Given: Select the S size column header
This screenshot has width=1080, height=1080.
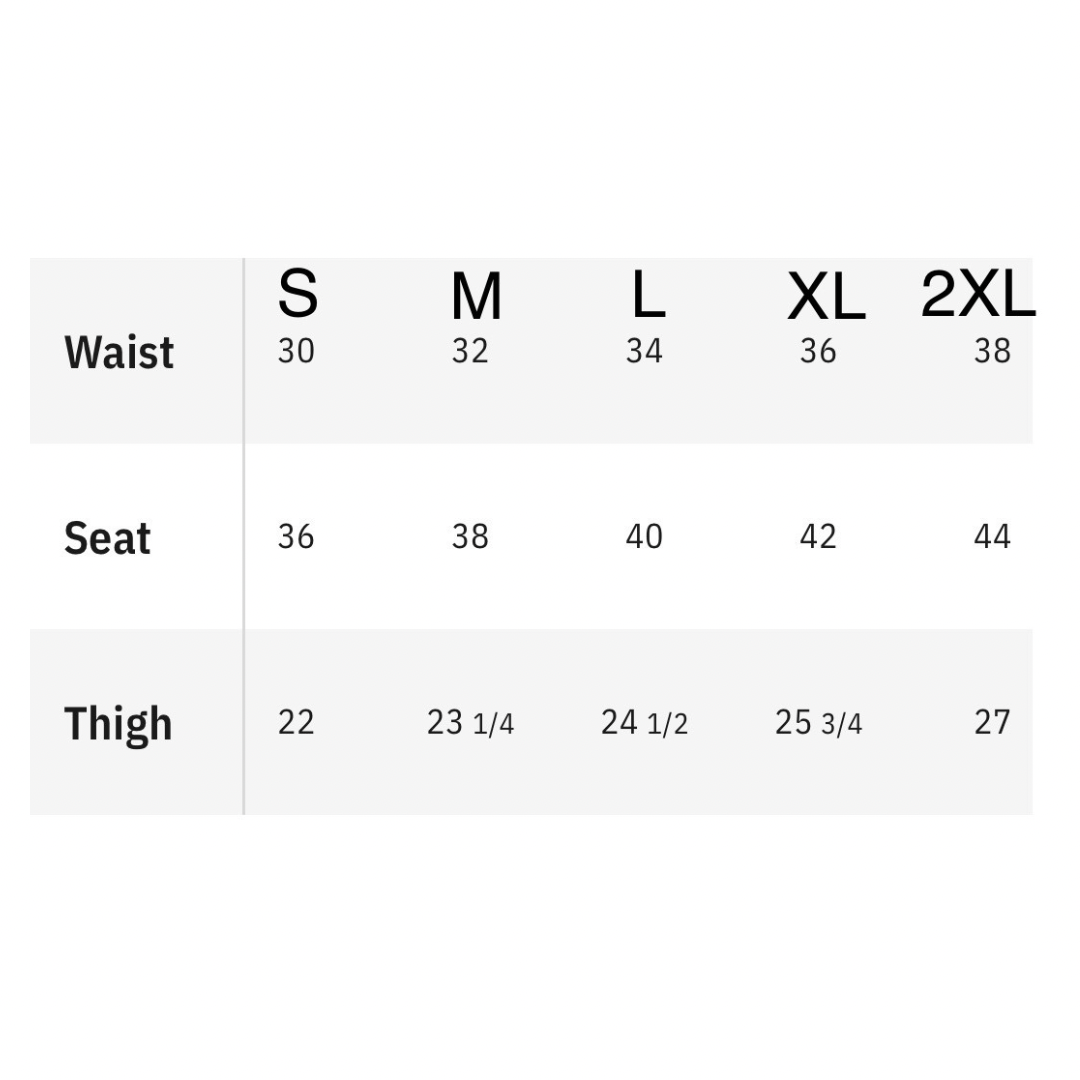Looking at the screenshot, I should pyautogui.click(x=297, y=294).
